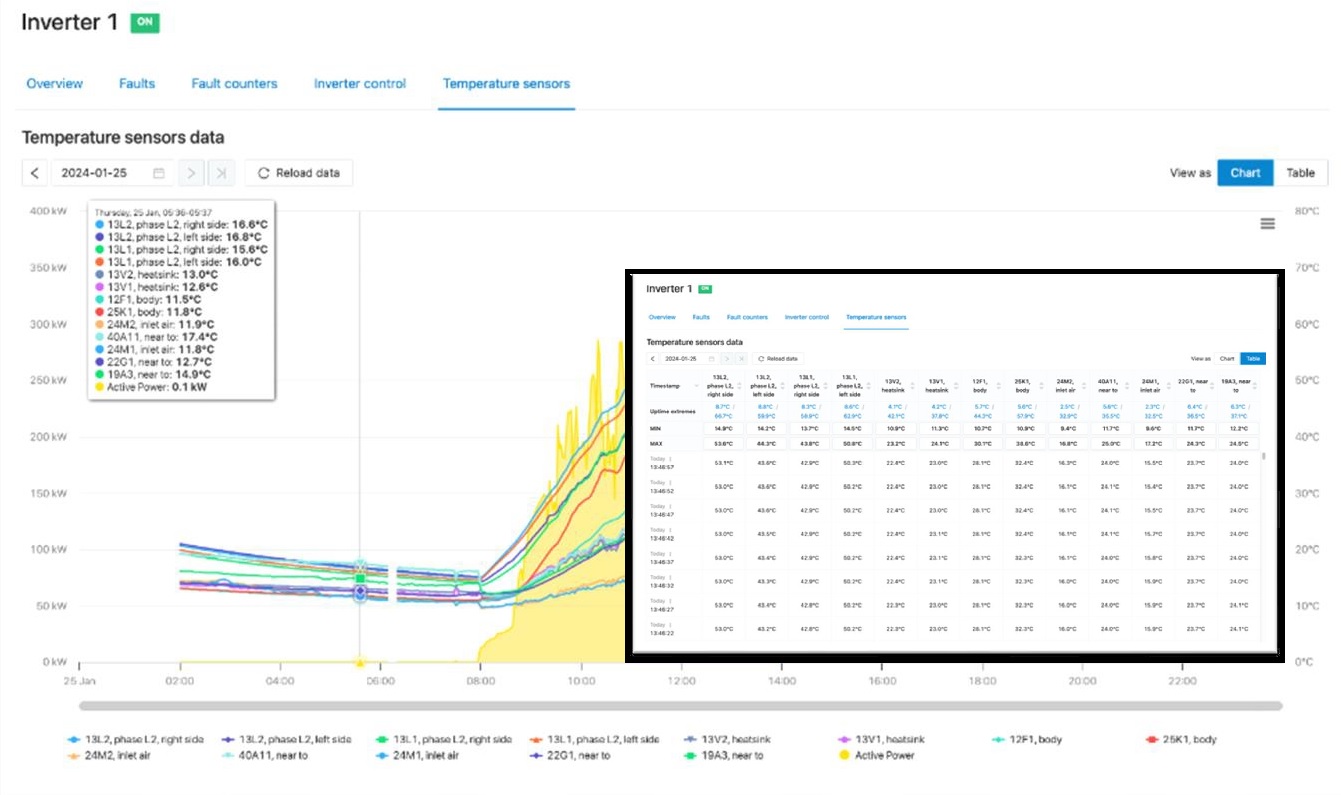Open Overview tab in main window

tap(54, 84)
